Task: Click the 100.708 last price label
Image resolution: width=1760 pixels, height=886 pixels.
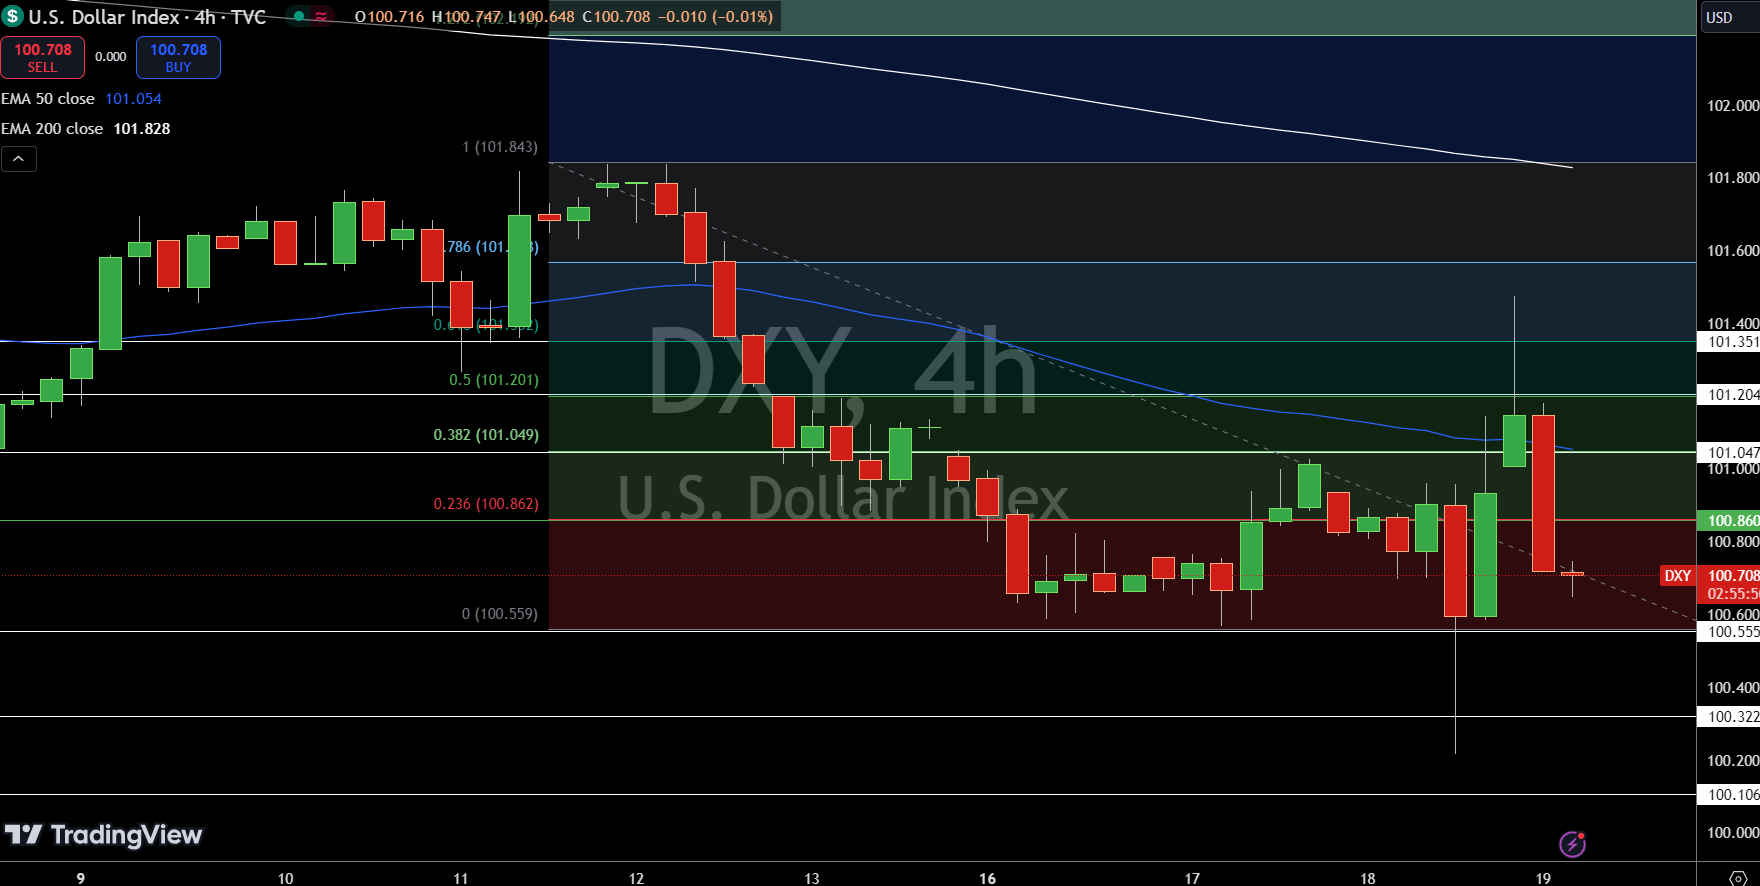Action: tap(1732, 576)
